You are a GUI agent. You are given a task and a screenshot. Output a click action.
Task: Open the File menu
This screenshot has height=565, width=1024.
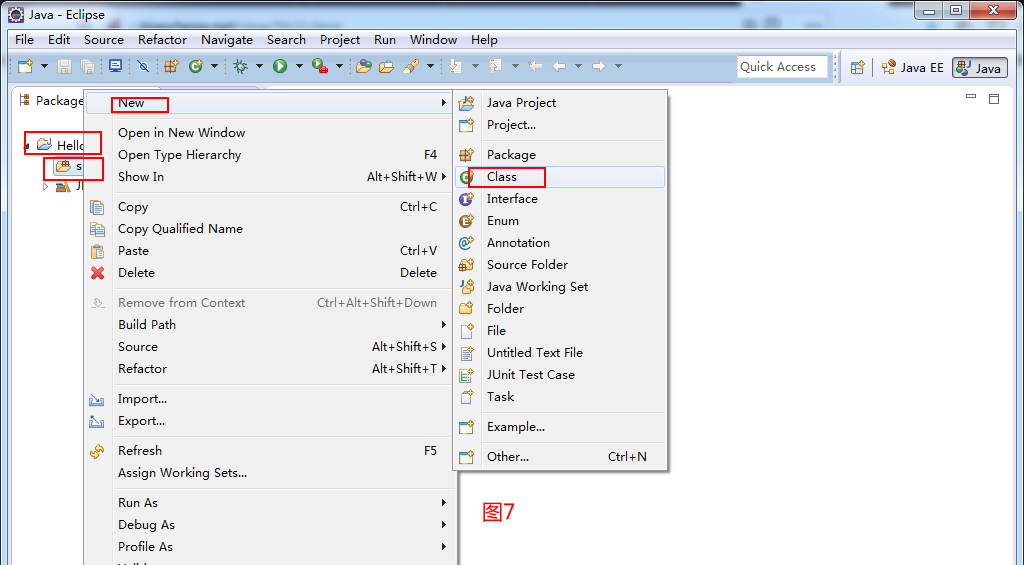click(24, 40)
